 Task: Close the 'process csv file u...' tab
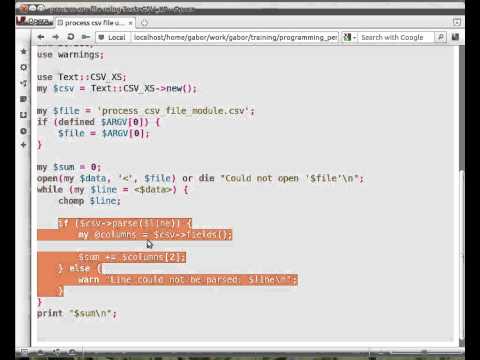(x=131, y=23)
